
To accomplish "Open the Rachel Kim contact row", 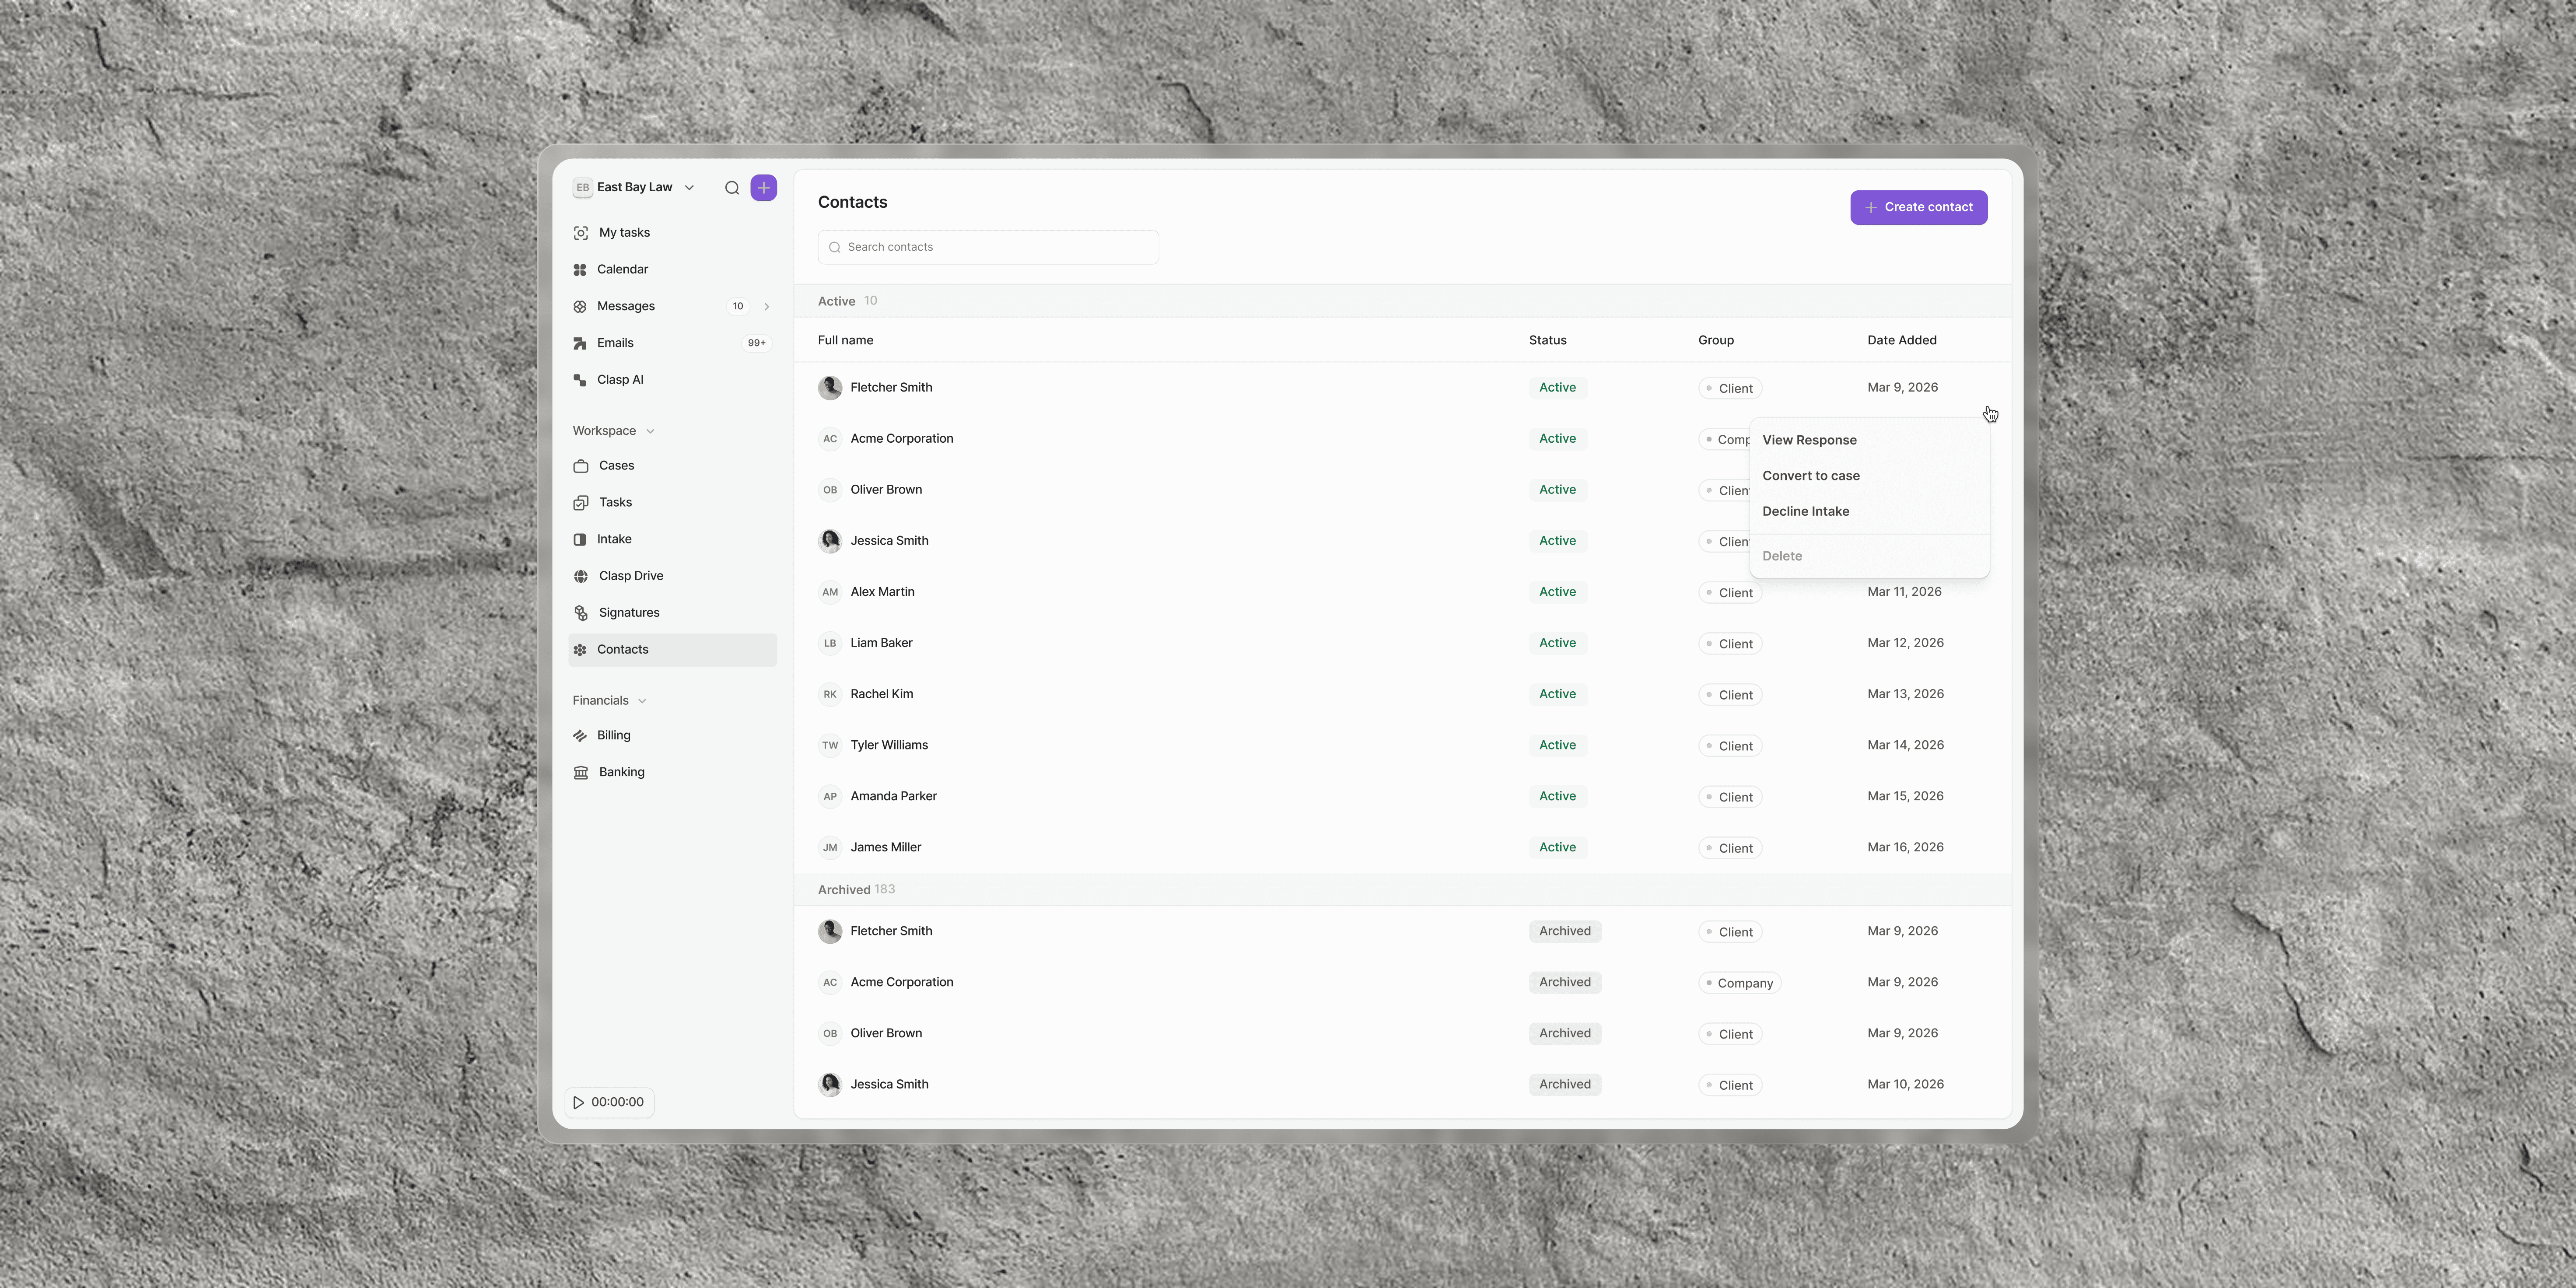I will 881,694.
